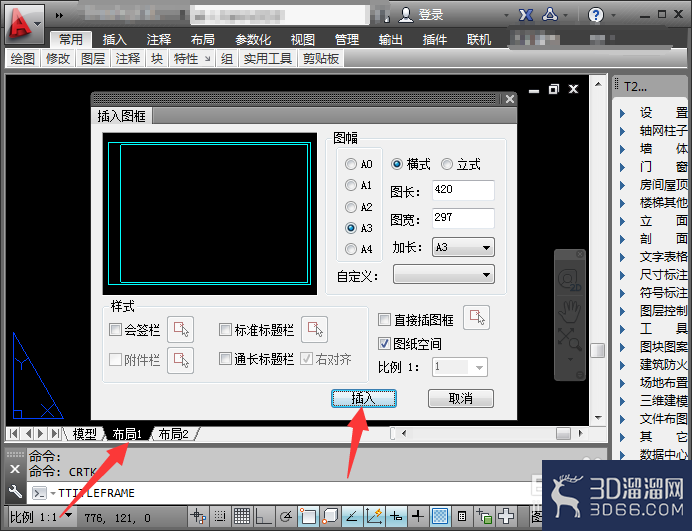This screenshot has height=531, width=692.
Task: Pick insertion point for 附件栏
Action: (x=181, y=360)
